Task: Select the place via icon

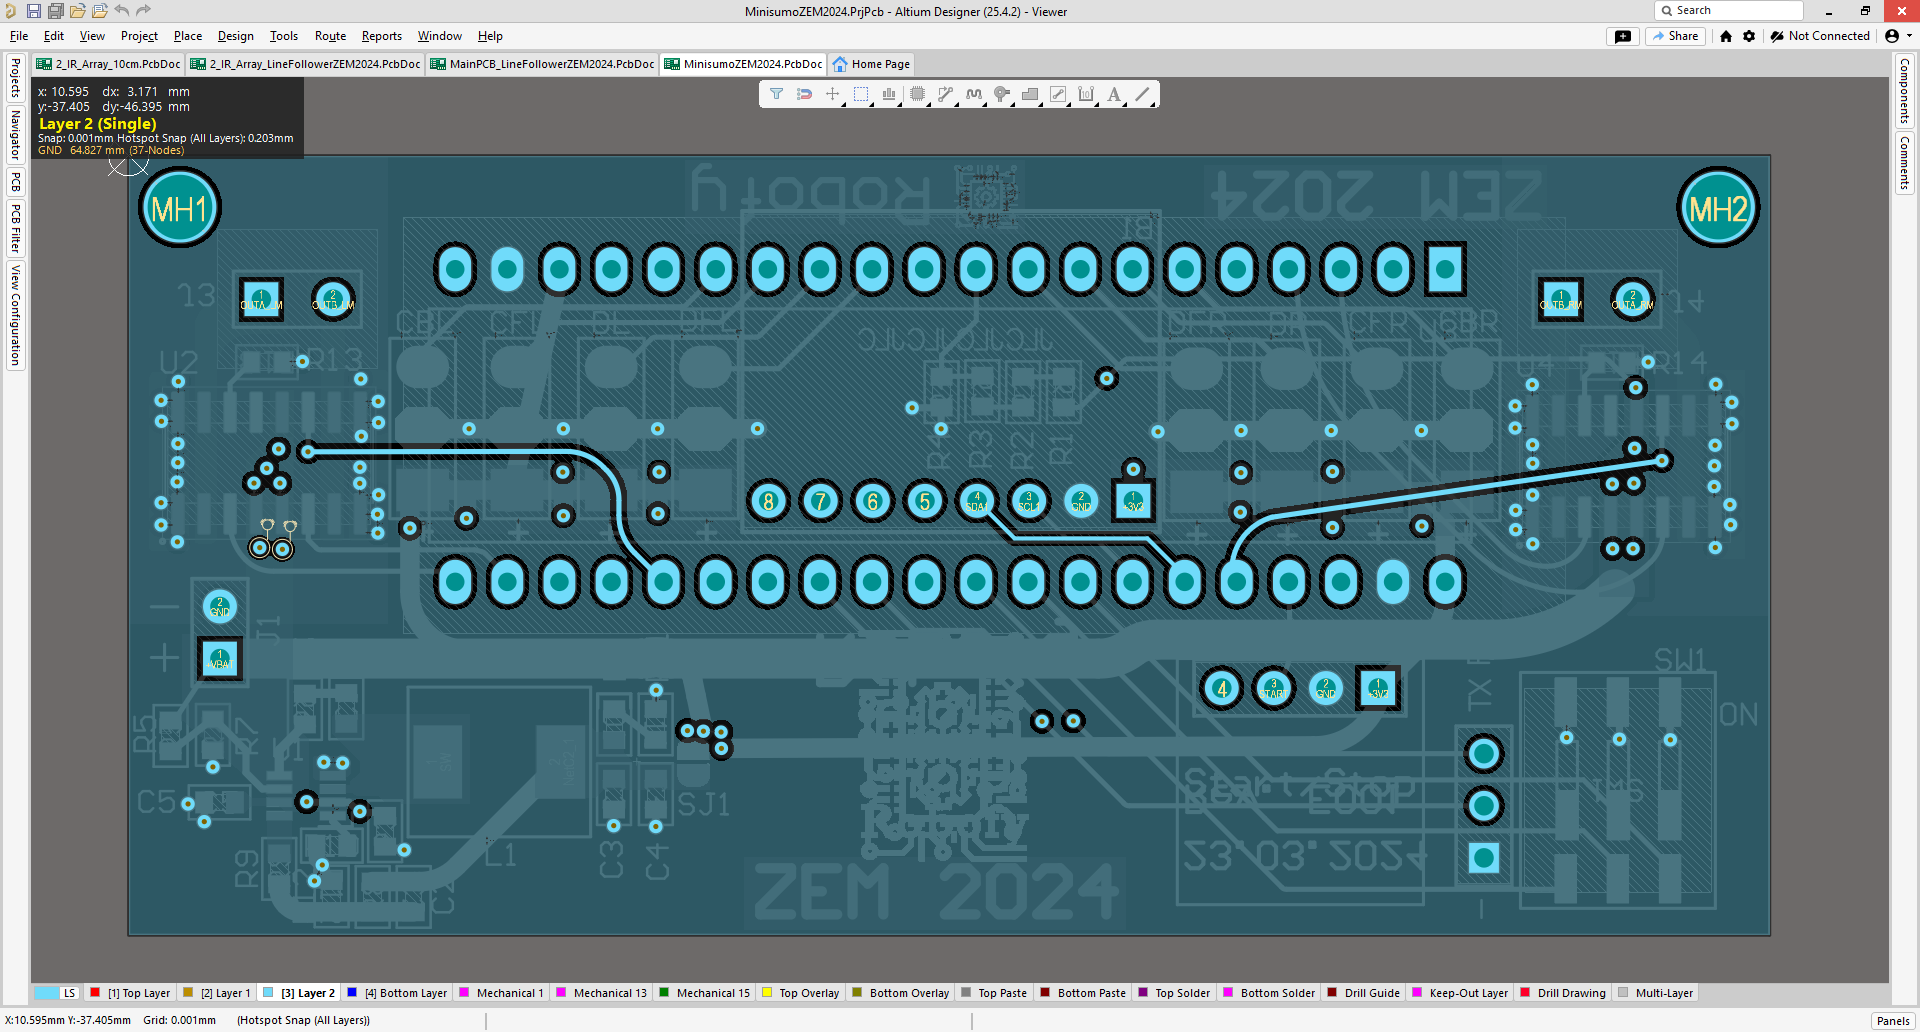Action: [1002, 94]
